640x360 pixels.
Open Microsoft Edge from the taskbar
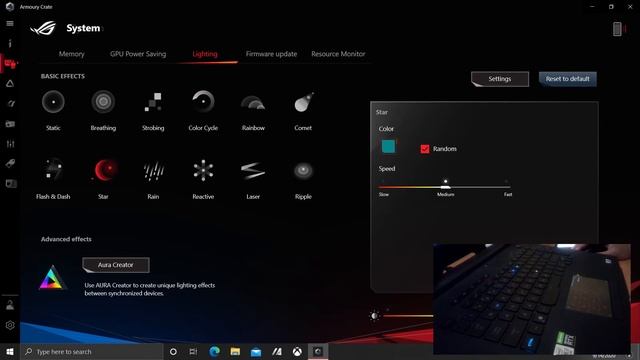[x=214, y=351]
